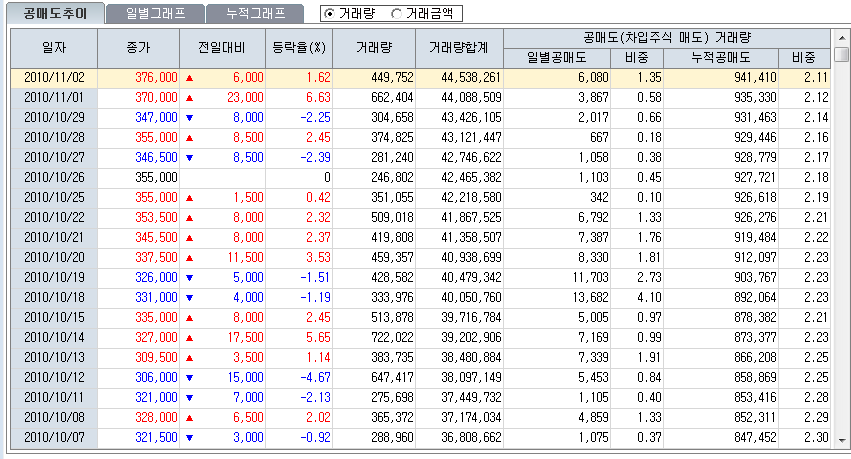
Task: Click the blue down arrow in 2010/10/29 row
Action: [x=189, y=117]
